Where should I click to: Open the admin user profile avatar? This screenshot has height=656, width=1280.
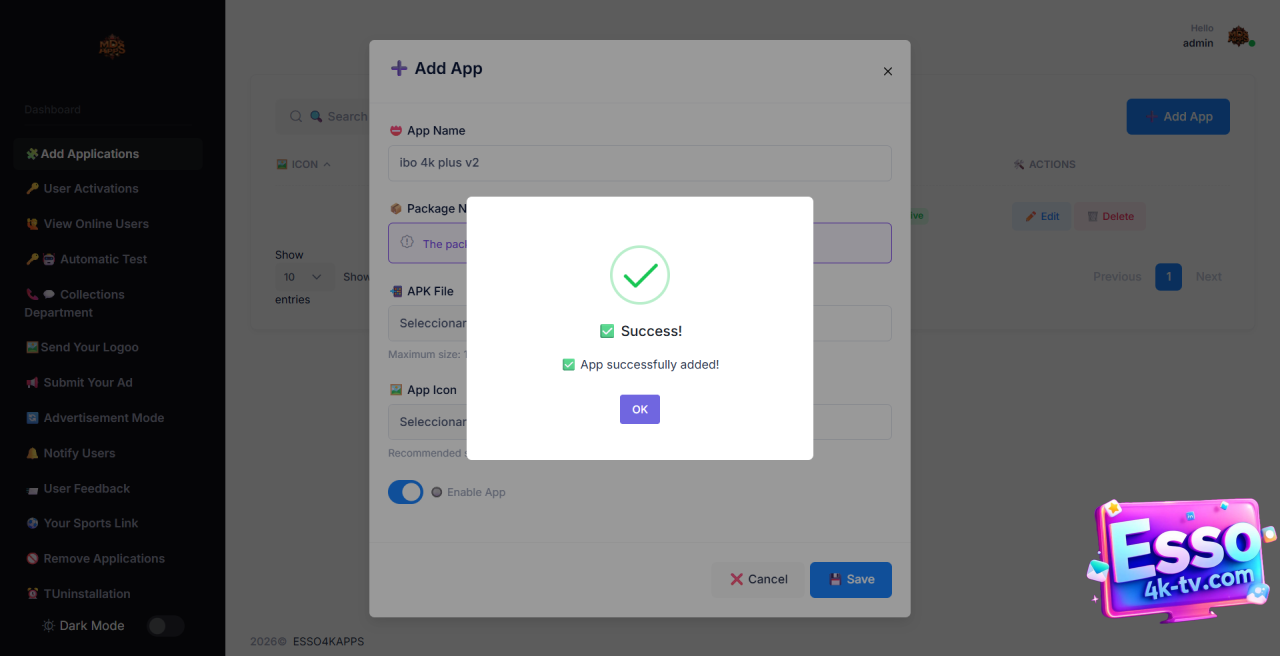pyautogui.click(x=1239, y=37)
